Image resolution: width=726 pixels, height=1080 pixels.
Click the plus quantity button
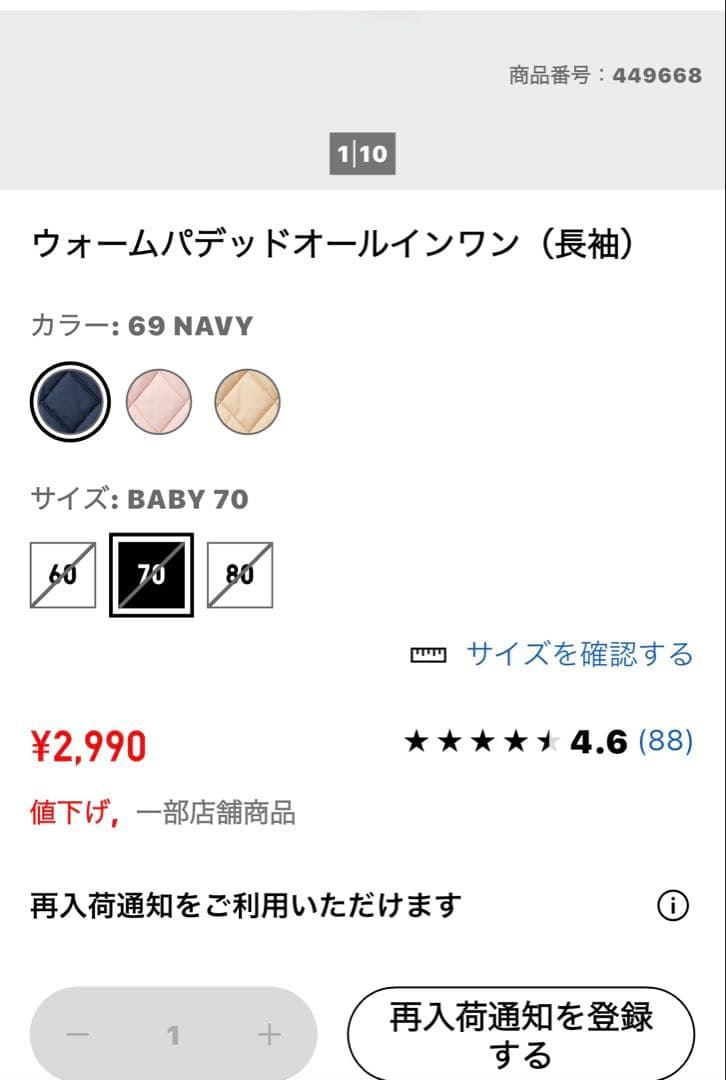click(x=270, y=1035)
